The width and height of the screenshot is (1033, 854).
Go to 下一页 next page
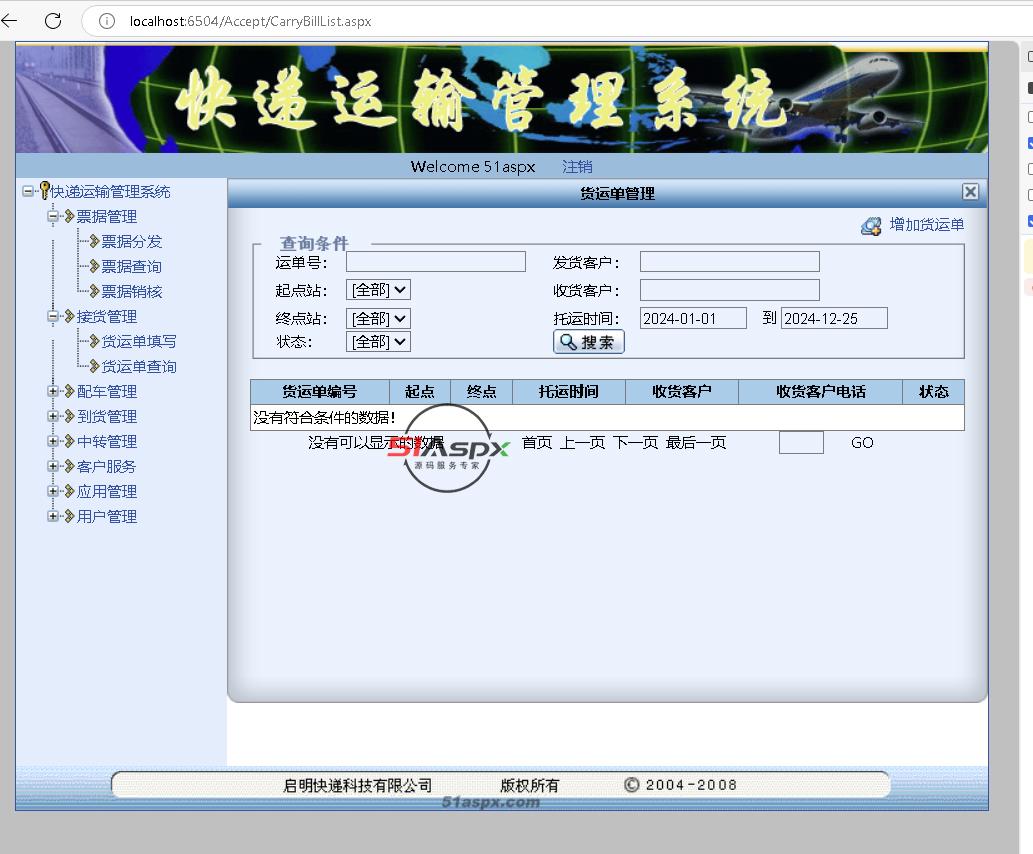[635, 443]
